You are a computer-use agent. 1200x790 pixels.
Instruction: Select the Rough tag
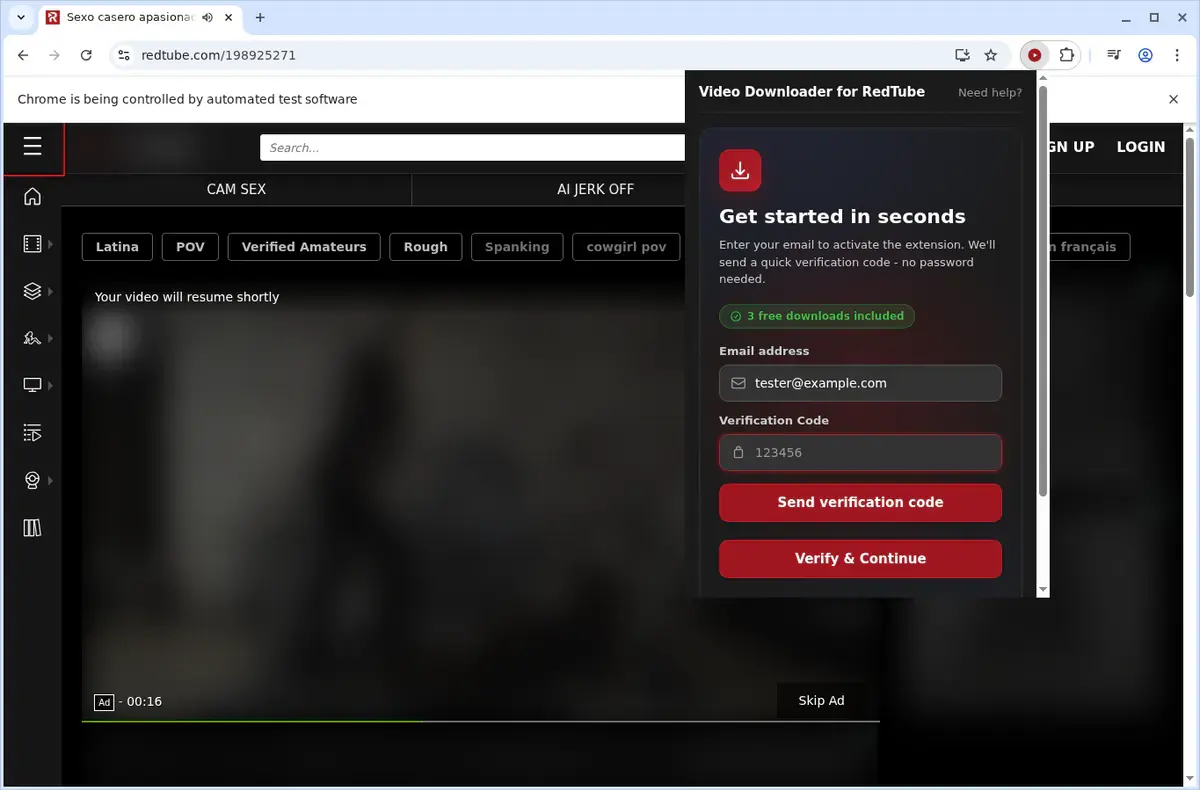tap(425, 247)
